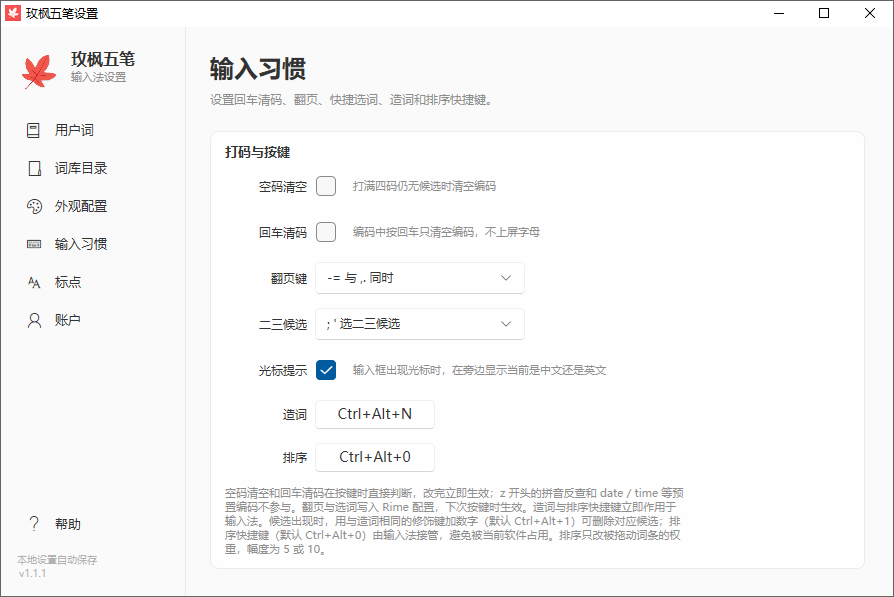Click the 玫枫五笔 app name in sidebar
894x597 pixels.
pos(103,59)
